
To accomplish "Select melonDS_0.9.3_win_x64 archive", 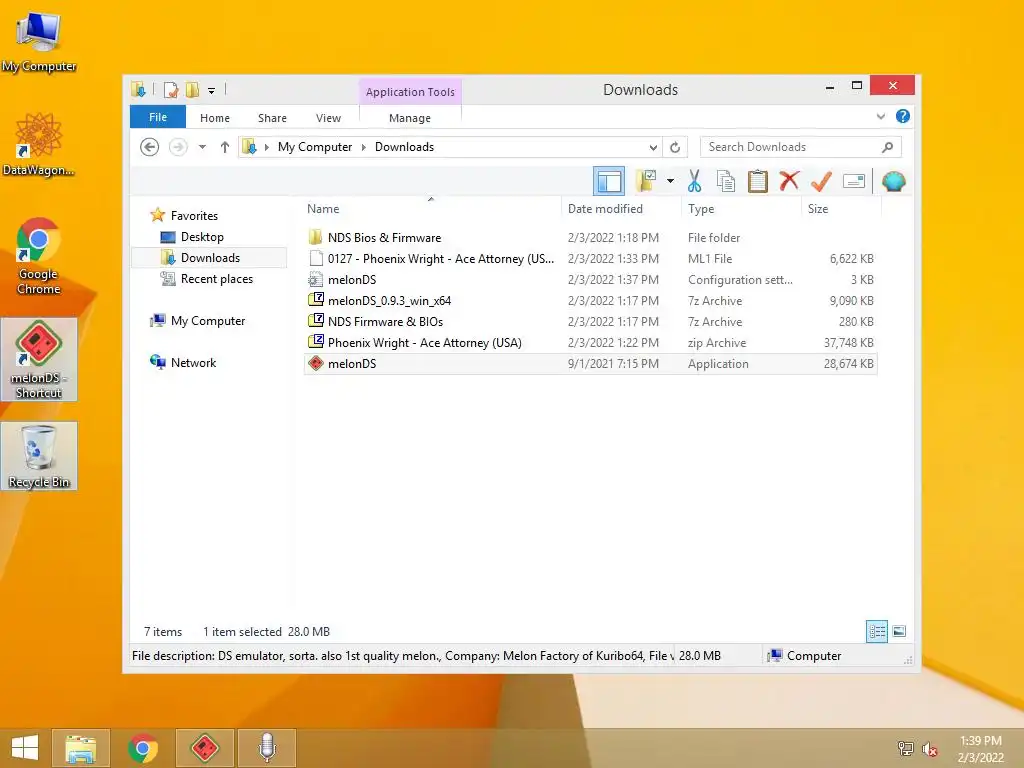I will click(x=590, y=300).
